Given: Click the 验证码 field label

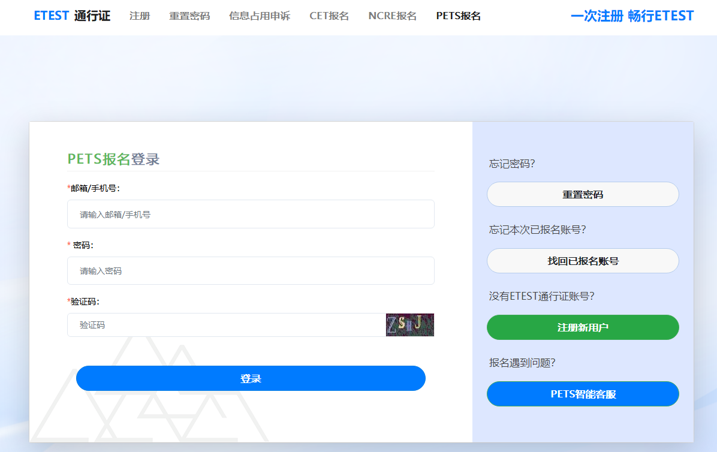Looking at the screenshot, I should [x=84, y=301].
